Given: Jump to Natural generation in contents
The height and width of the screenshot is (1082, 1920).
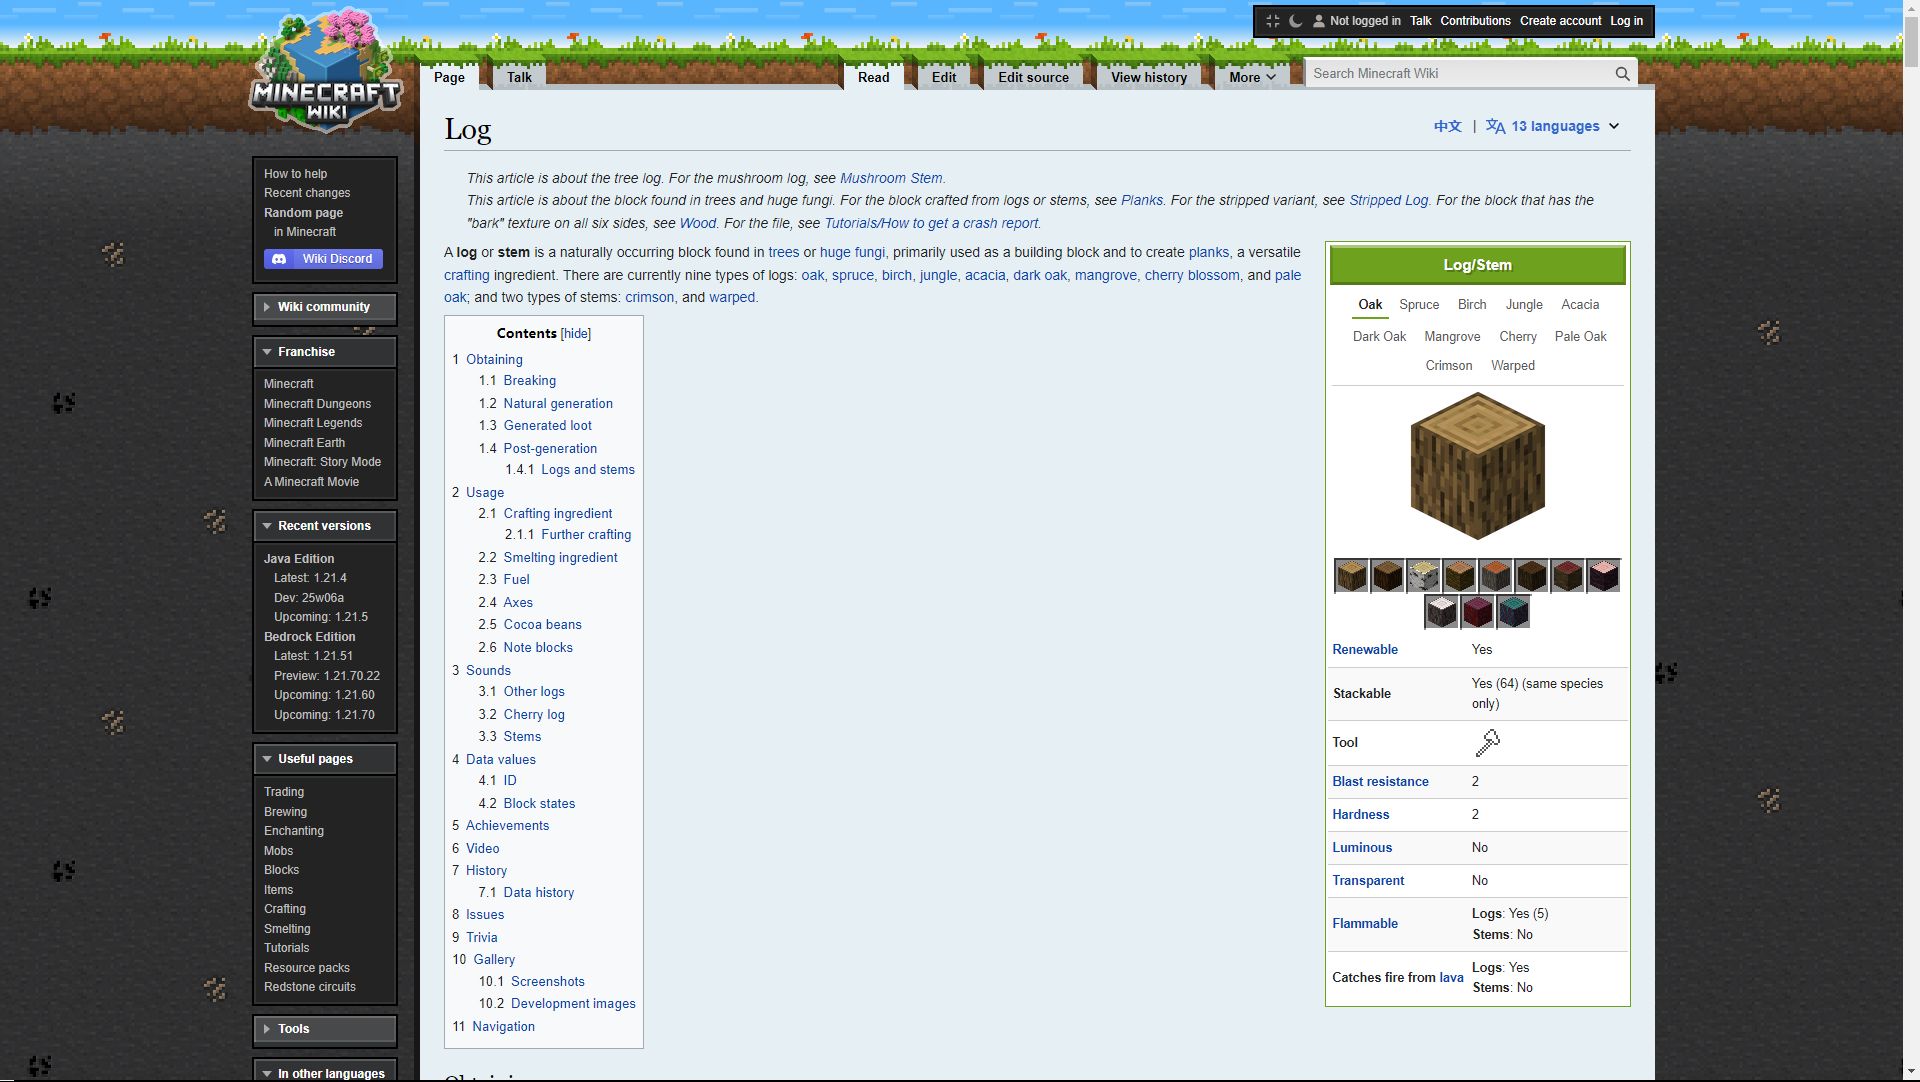Looking at the screenshot, I should click(558, 404).
